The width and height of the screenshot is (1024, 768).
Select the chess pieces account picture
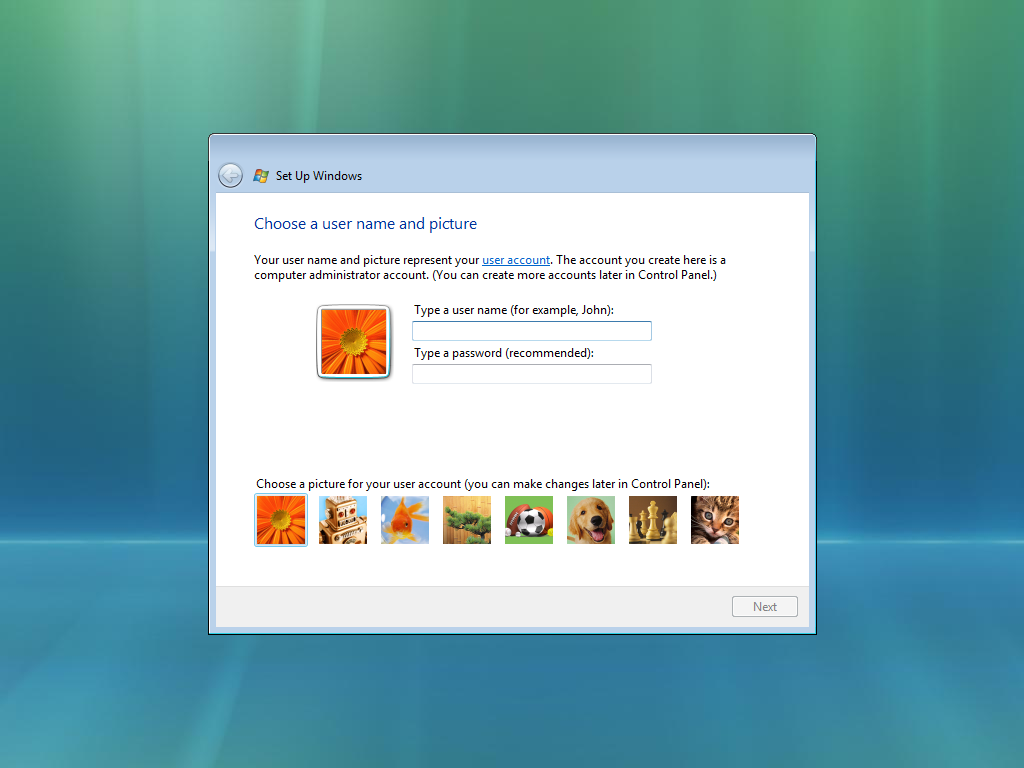[x=653, y=520]
